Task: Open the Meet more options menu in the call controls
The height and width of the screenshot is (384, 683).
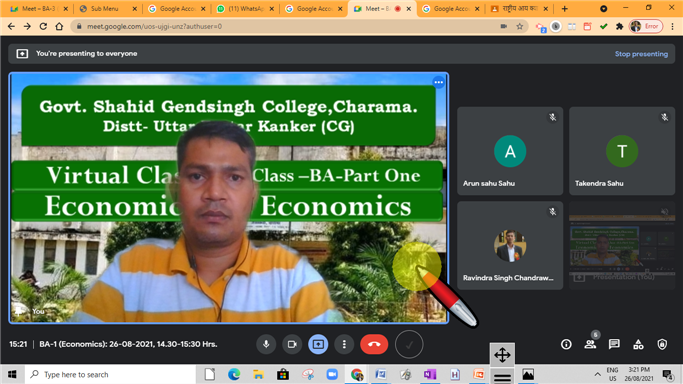Action: point(344,344)
